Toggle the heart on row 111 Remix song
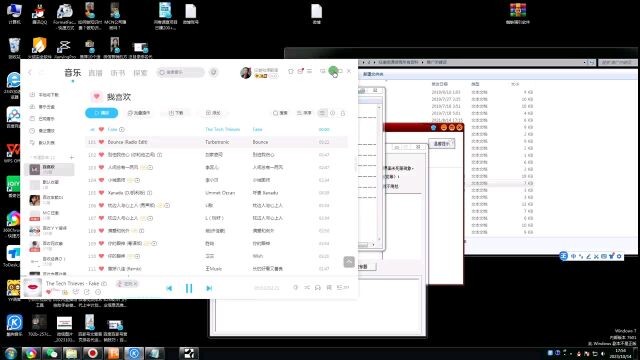The image size is (640, 360). tap(101, 269)
